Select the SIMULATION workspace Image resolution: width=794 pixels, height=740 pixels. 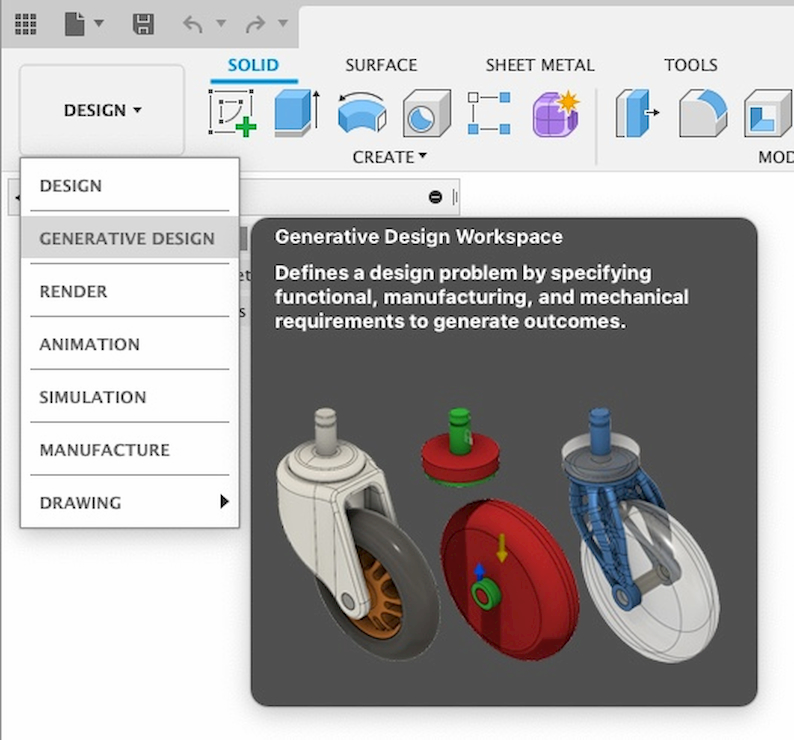[93, 397]
